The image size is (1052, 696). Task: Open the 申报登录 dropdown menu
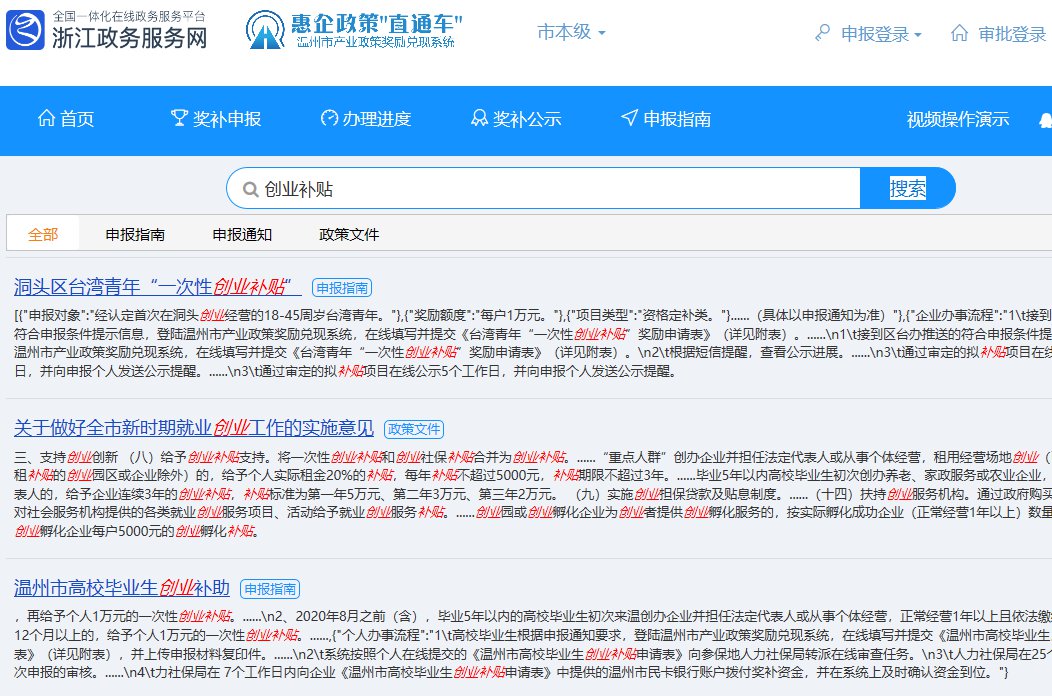click(880, 34)
